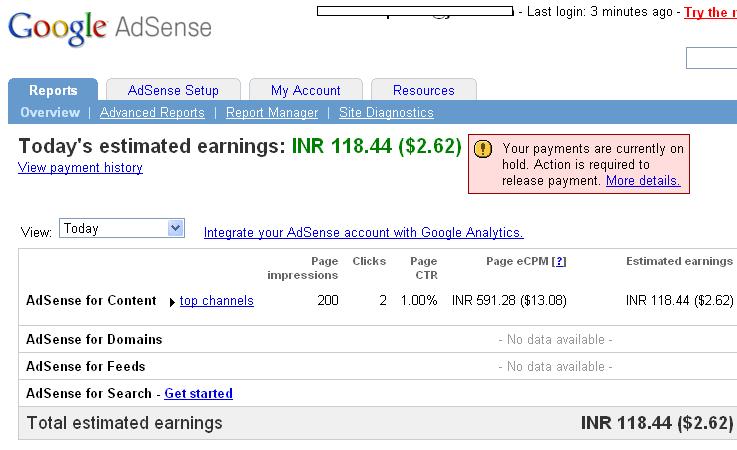Click Get started for AdSense for Search
This screenshot has height=450, width=737.
pyautogui.click(x=198, y=393)
